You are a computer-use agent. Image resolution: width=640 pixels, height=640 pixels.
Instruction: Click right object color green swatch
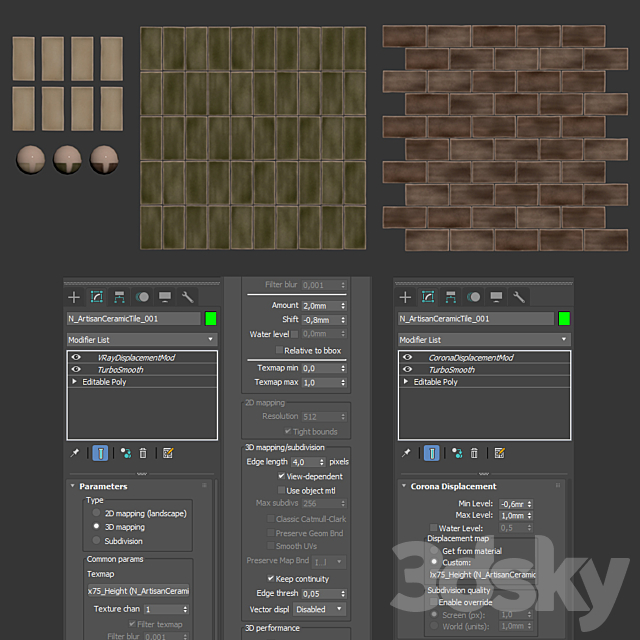(564, 318)
